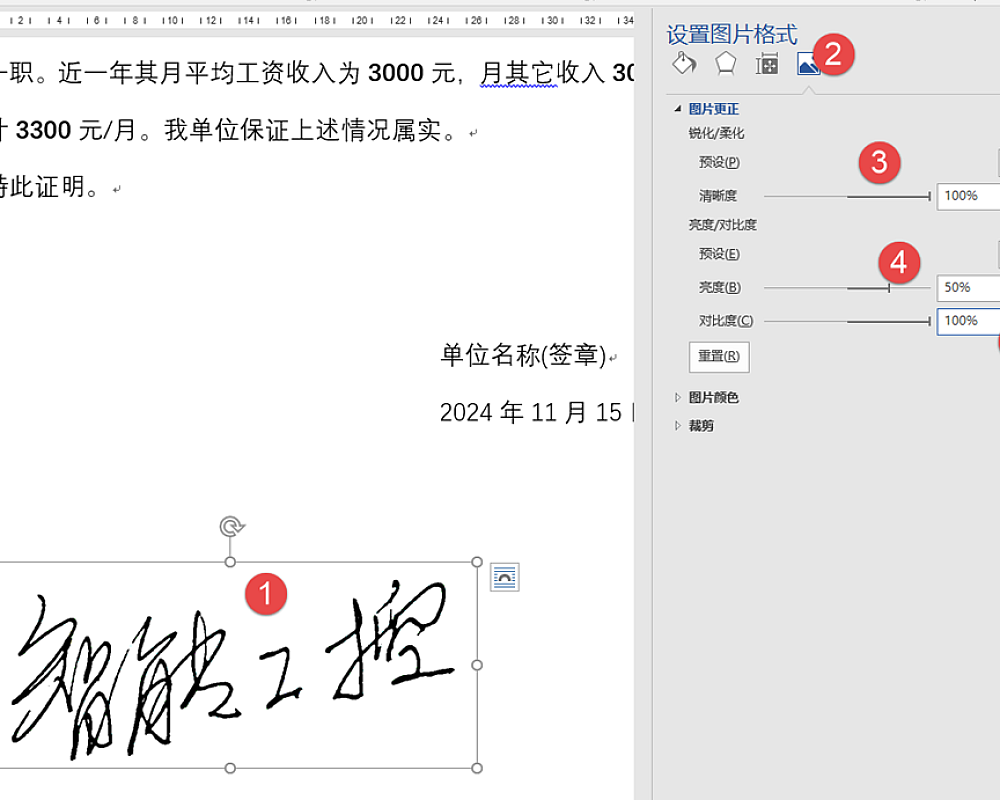Viewport: 1000px width, 800px height.
Task: Click the 亮度 brightness slider handle
Action: 889,288
